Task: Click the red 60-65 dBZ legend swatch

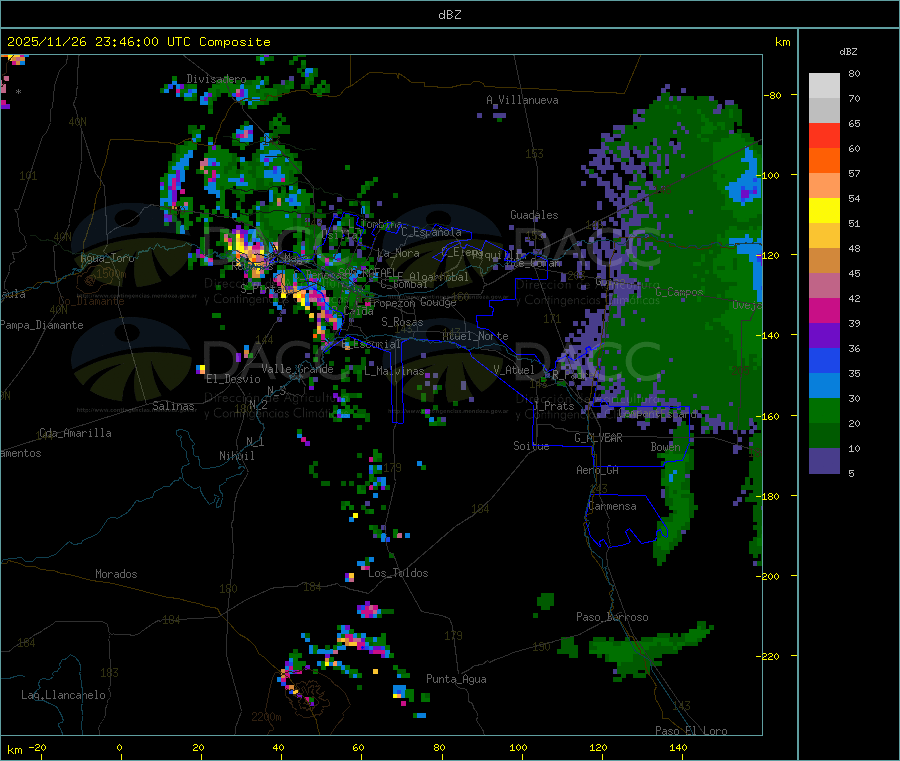Action: click(824, 135)
